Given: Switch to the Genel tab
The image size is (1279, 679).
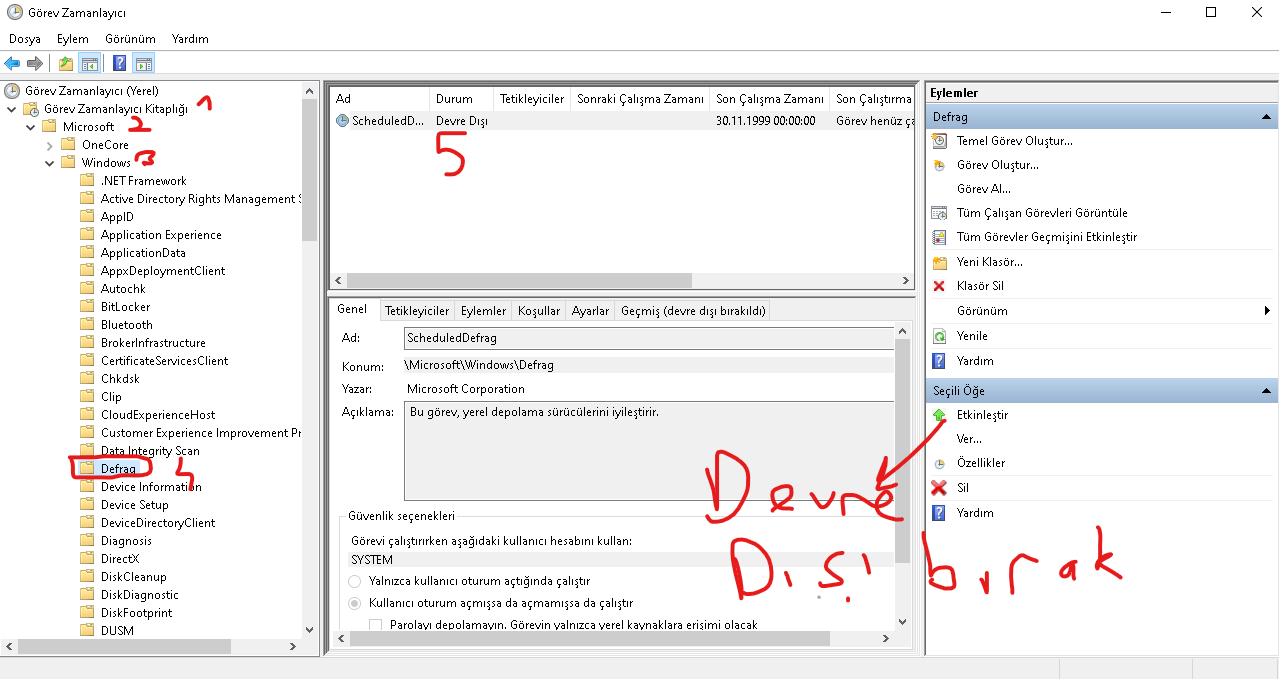Looking at the screenshot, I should (352, 310).
